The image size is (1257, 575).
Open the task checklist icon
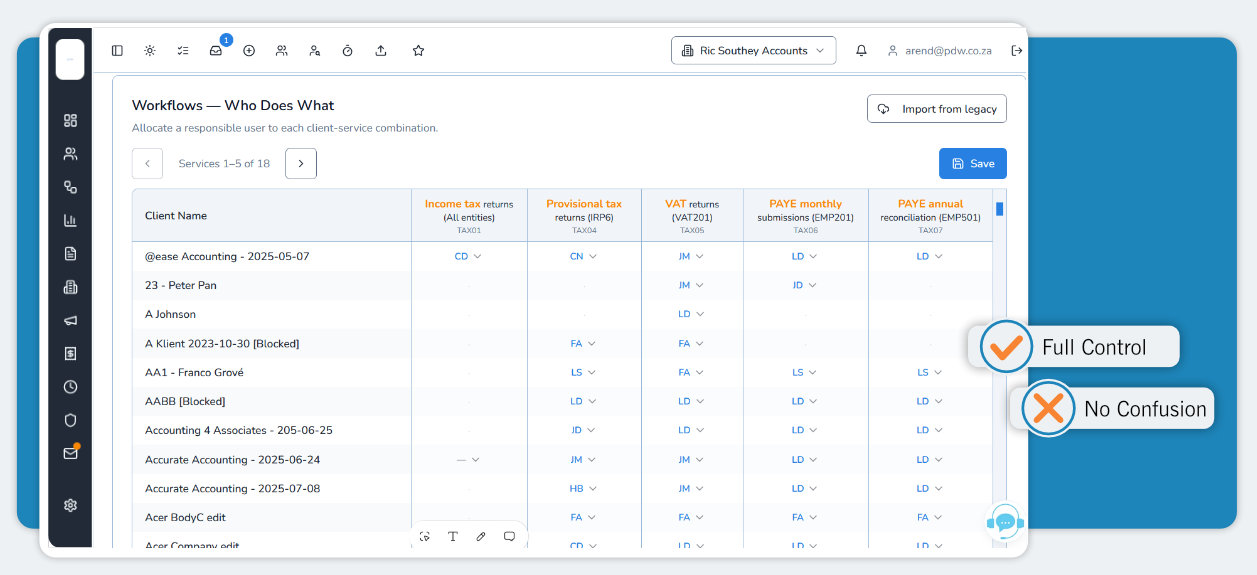point(183,51)
